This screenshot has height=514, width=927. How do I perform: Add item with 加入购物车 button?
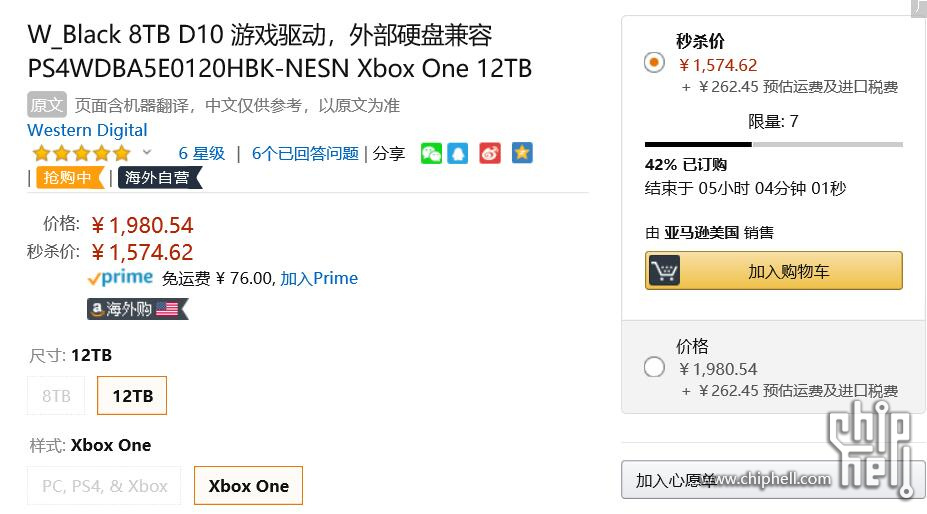click(774, 271)
